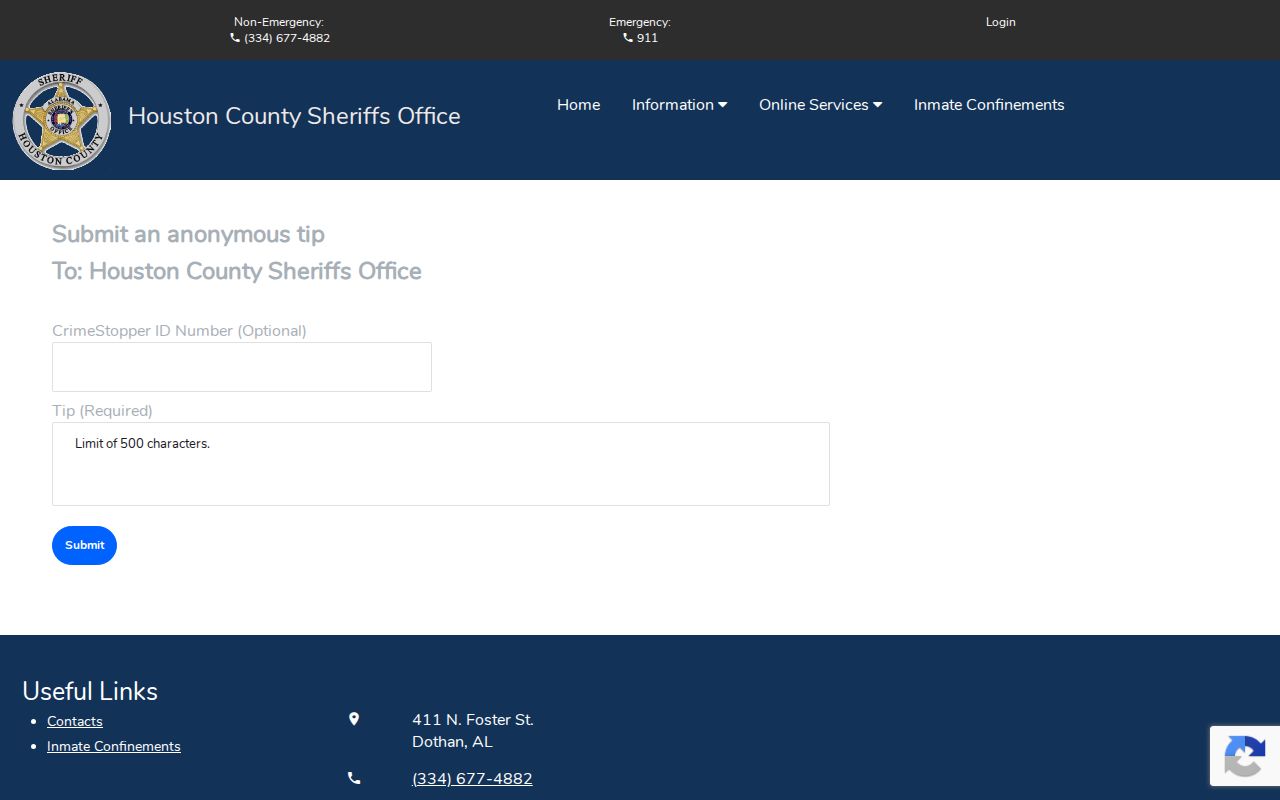Click the Useful Links heading
Viewport: 1280px width, 800px height.
[90, 691]
